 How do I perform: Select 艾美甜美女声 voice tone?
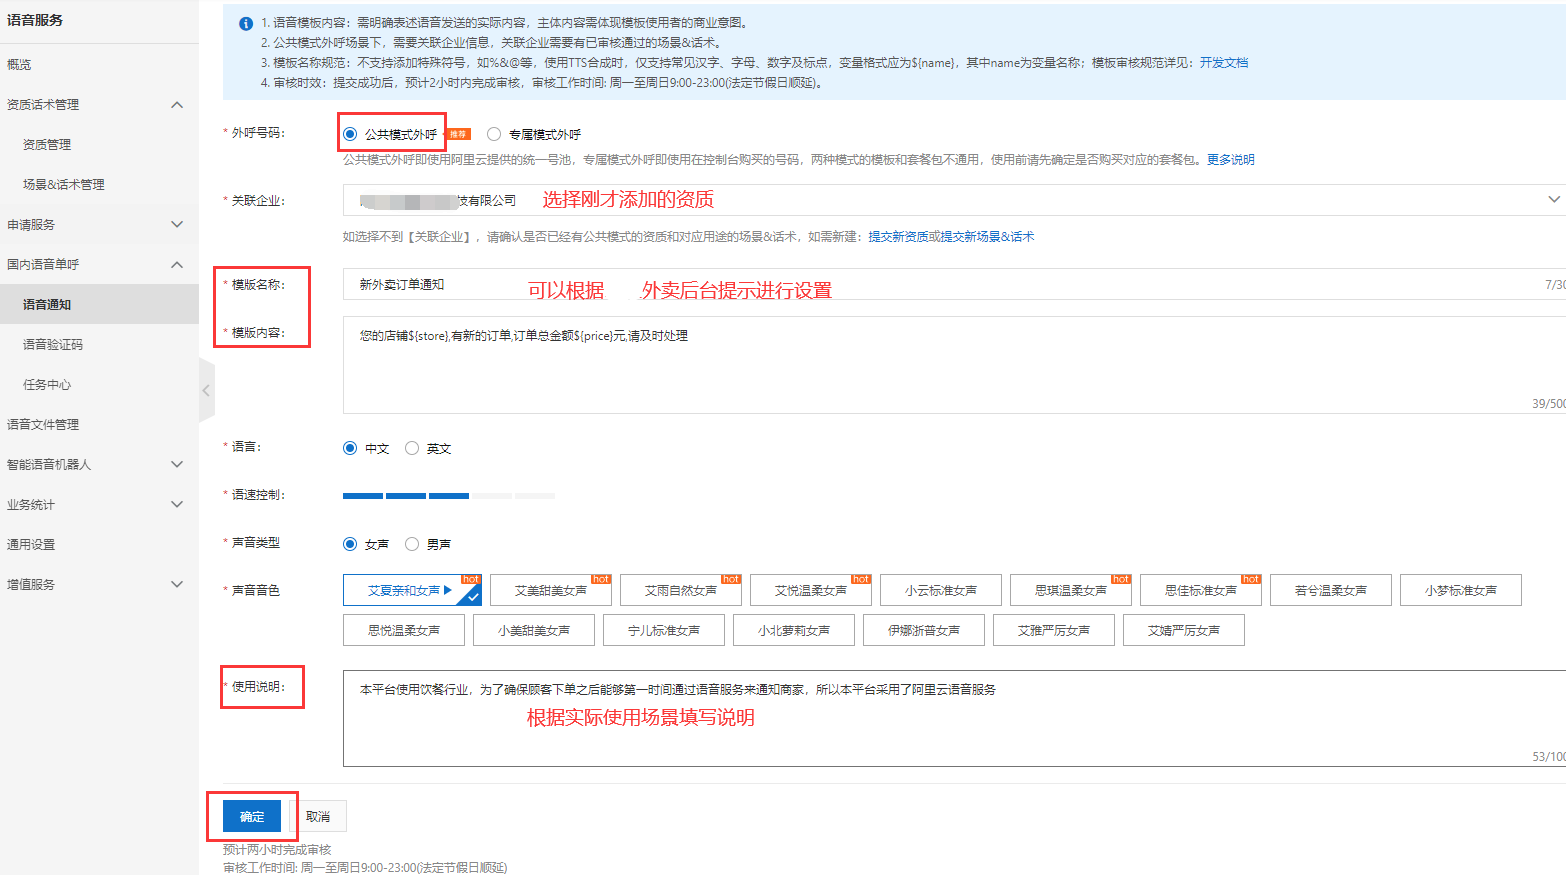[x=551, y=590]
